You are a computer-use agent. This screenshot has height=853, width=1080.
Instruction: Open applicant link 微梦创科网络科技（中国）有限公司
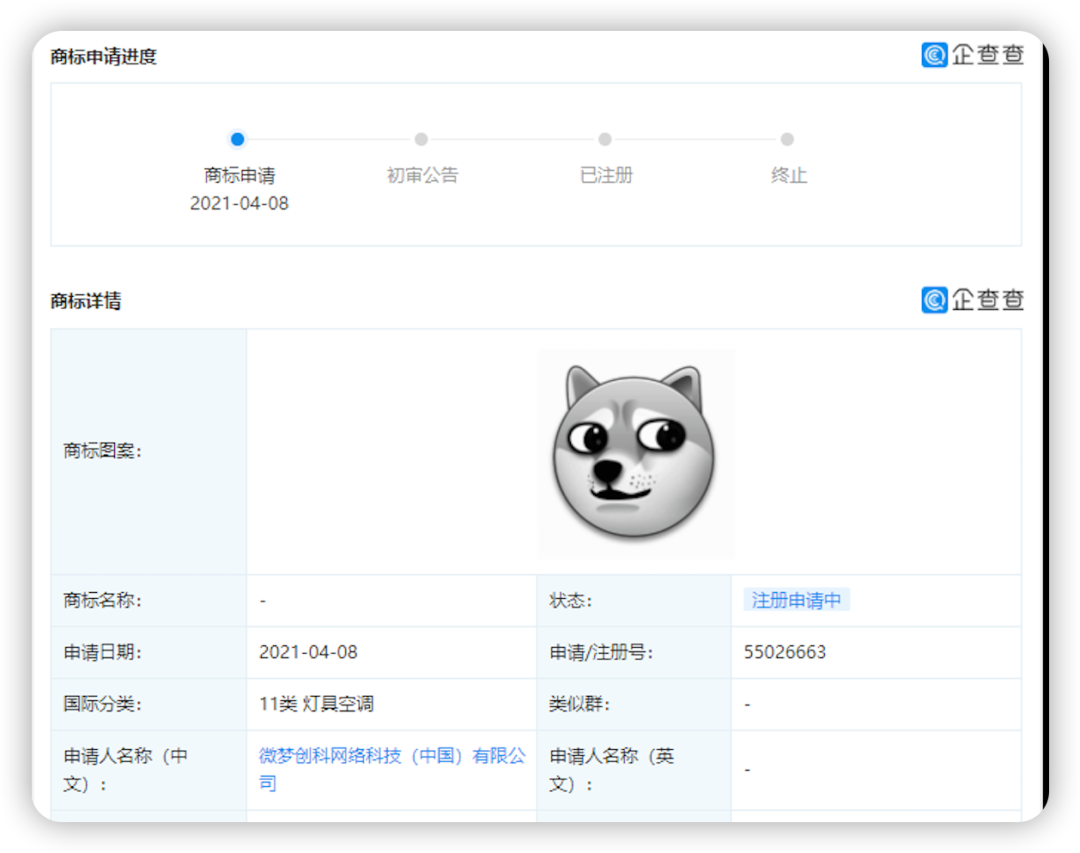pyautogui.click(x=392, y=769)
